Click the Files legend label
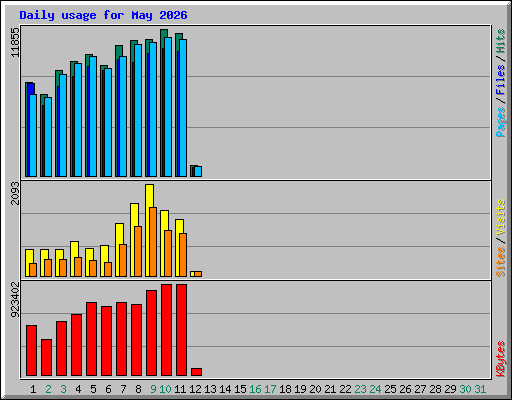This screenshot has height=400, width=512. pyautogui.click(x=501, y=79)
